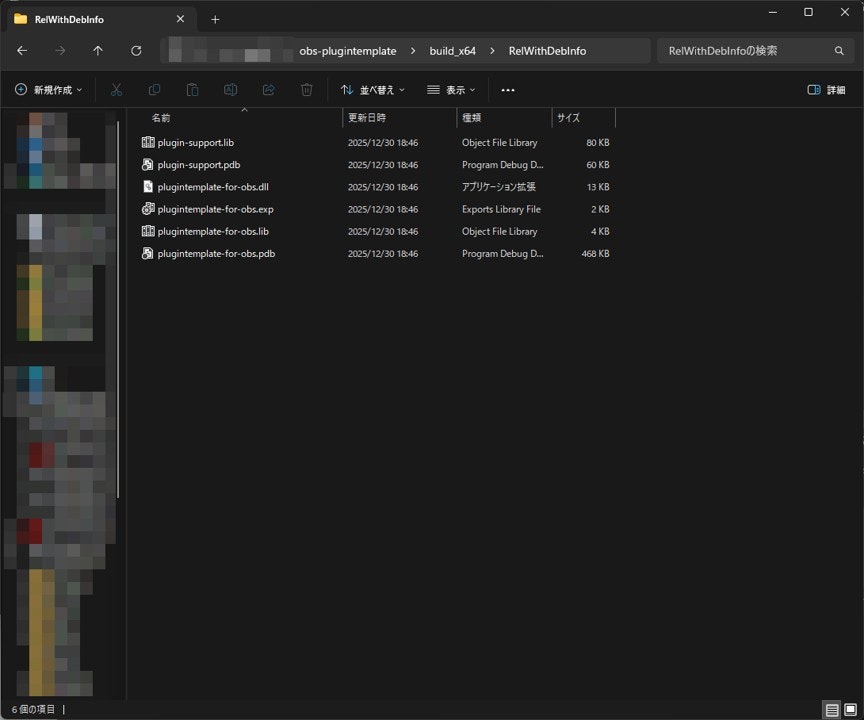864x720 pixels.
Task: Click the 80 KB size cell
Action: pos(598,143)
